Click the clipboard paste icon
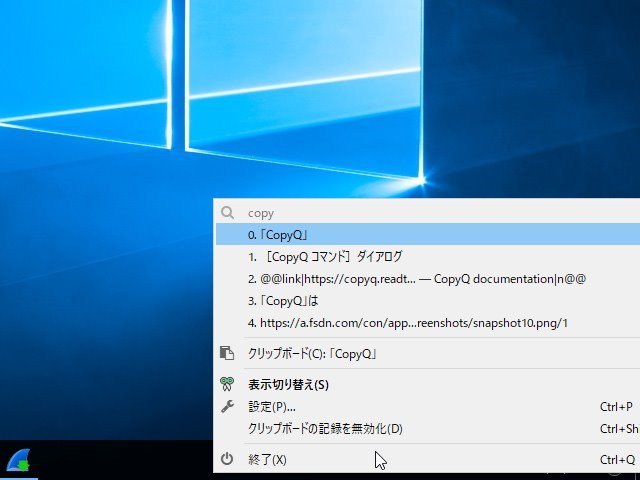 [227, 353]
